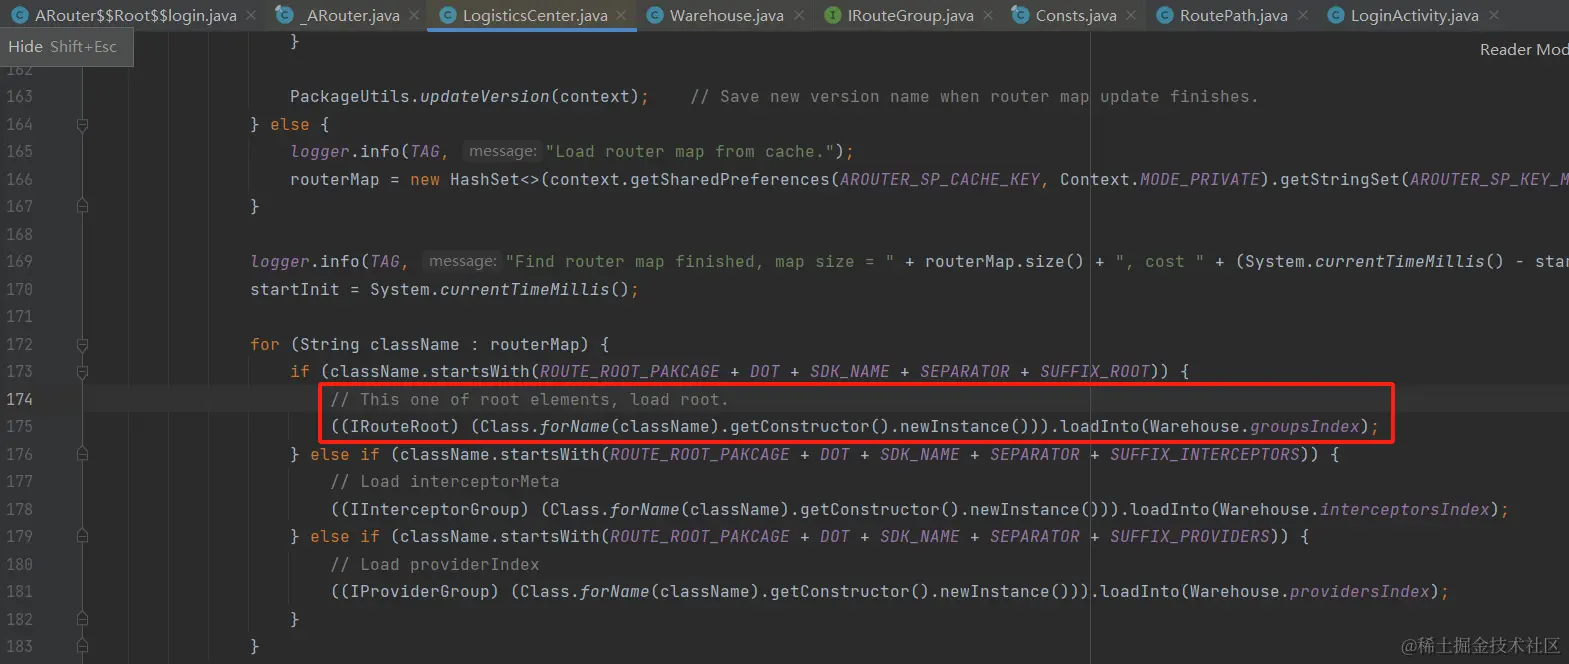
Task: Switch to IRouteGroup.java tab
Action: point(910,15)
